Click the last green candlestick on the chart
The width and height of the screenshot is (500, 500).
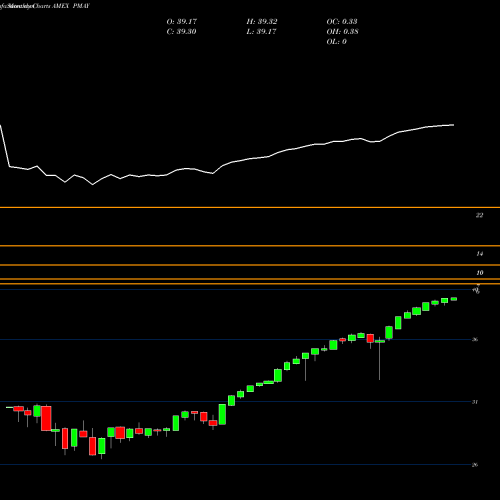pyautogui.click(x=454, y=299)
